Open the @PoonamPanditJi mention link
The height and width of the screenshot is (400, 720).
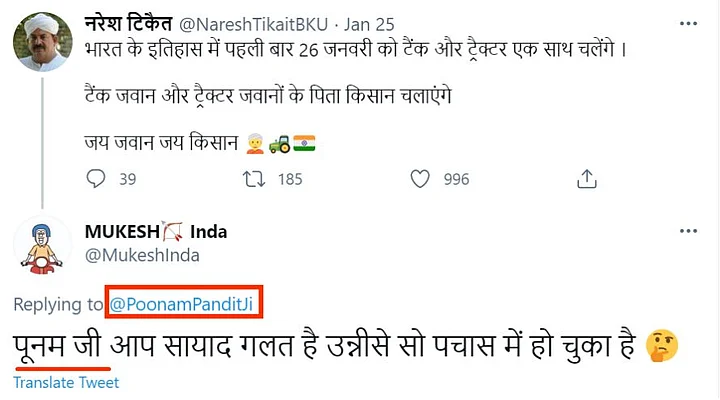tap(187, 304)
